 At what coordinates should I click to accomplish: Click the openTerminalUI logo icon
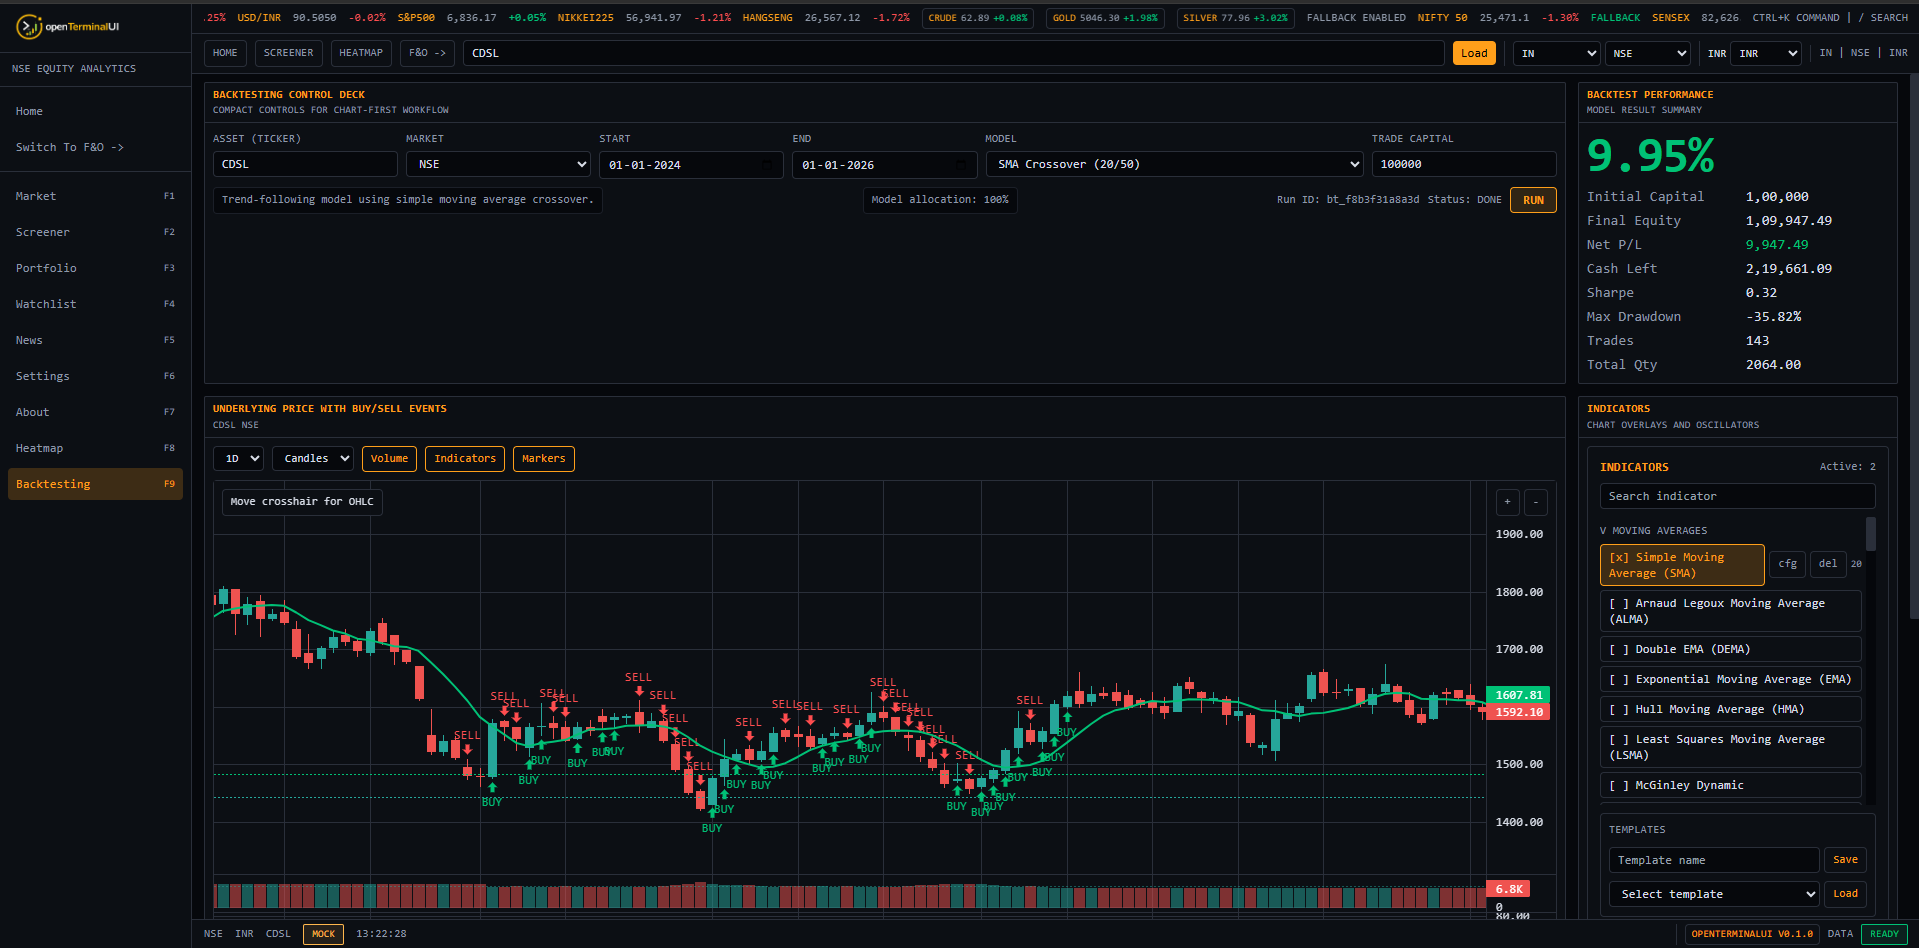pyautogui.click(x=31, y=26)
